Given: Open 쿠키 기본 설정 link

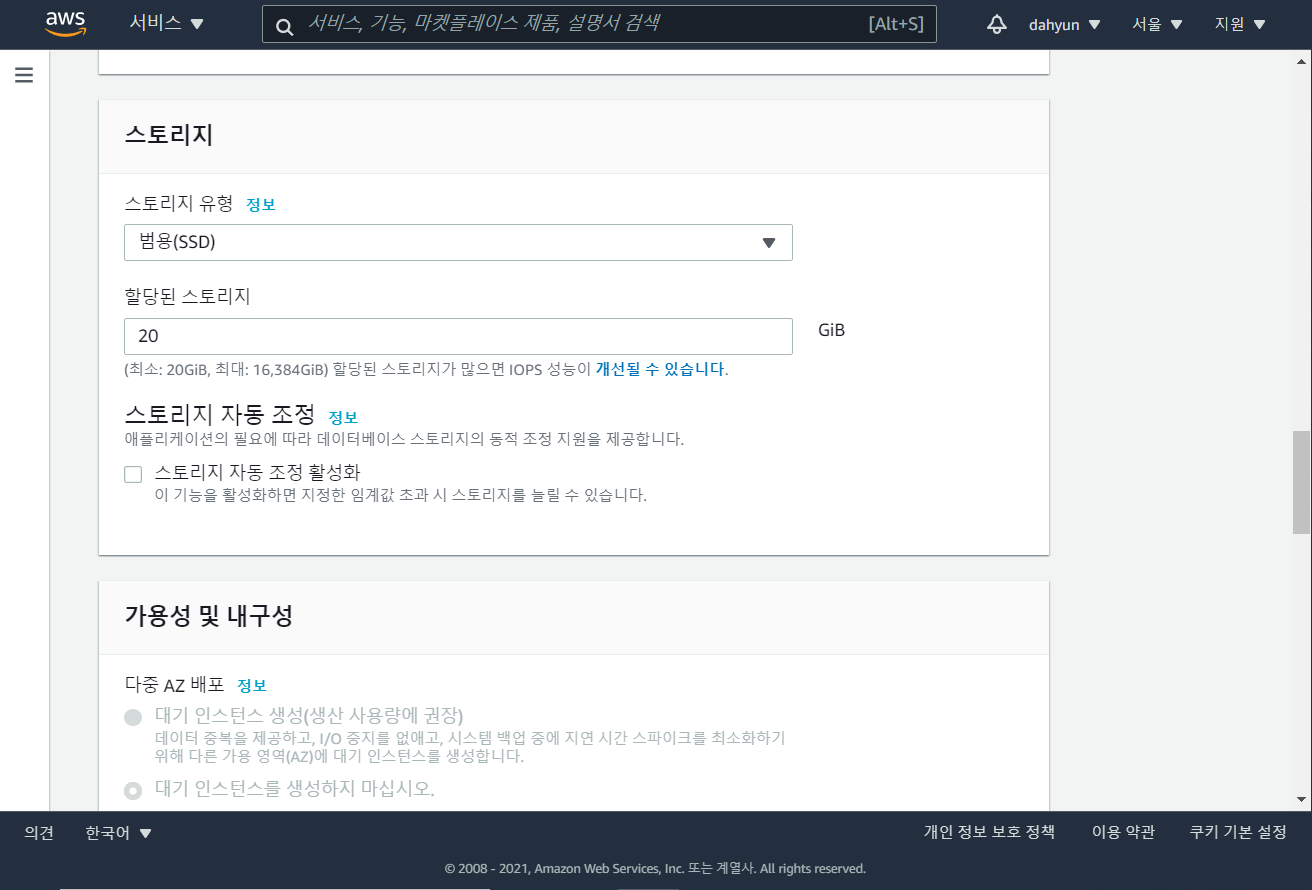Looking at the screenshot, I should [x=1238, y=832].
